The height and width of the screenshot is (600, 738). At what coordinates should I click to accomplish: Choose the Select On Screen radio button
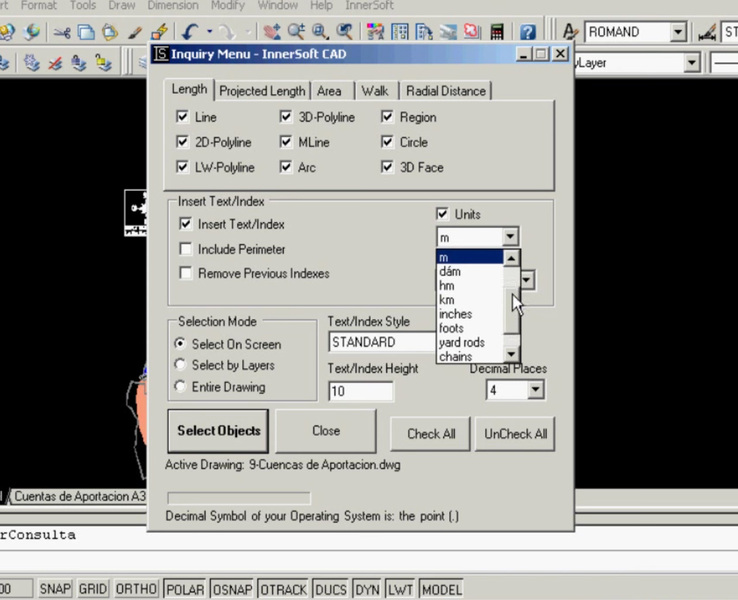(x=180, y=344)
